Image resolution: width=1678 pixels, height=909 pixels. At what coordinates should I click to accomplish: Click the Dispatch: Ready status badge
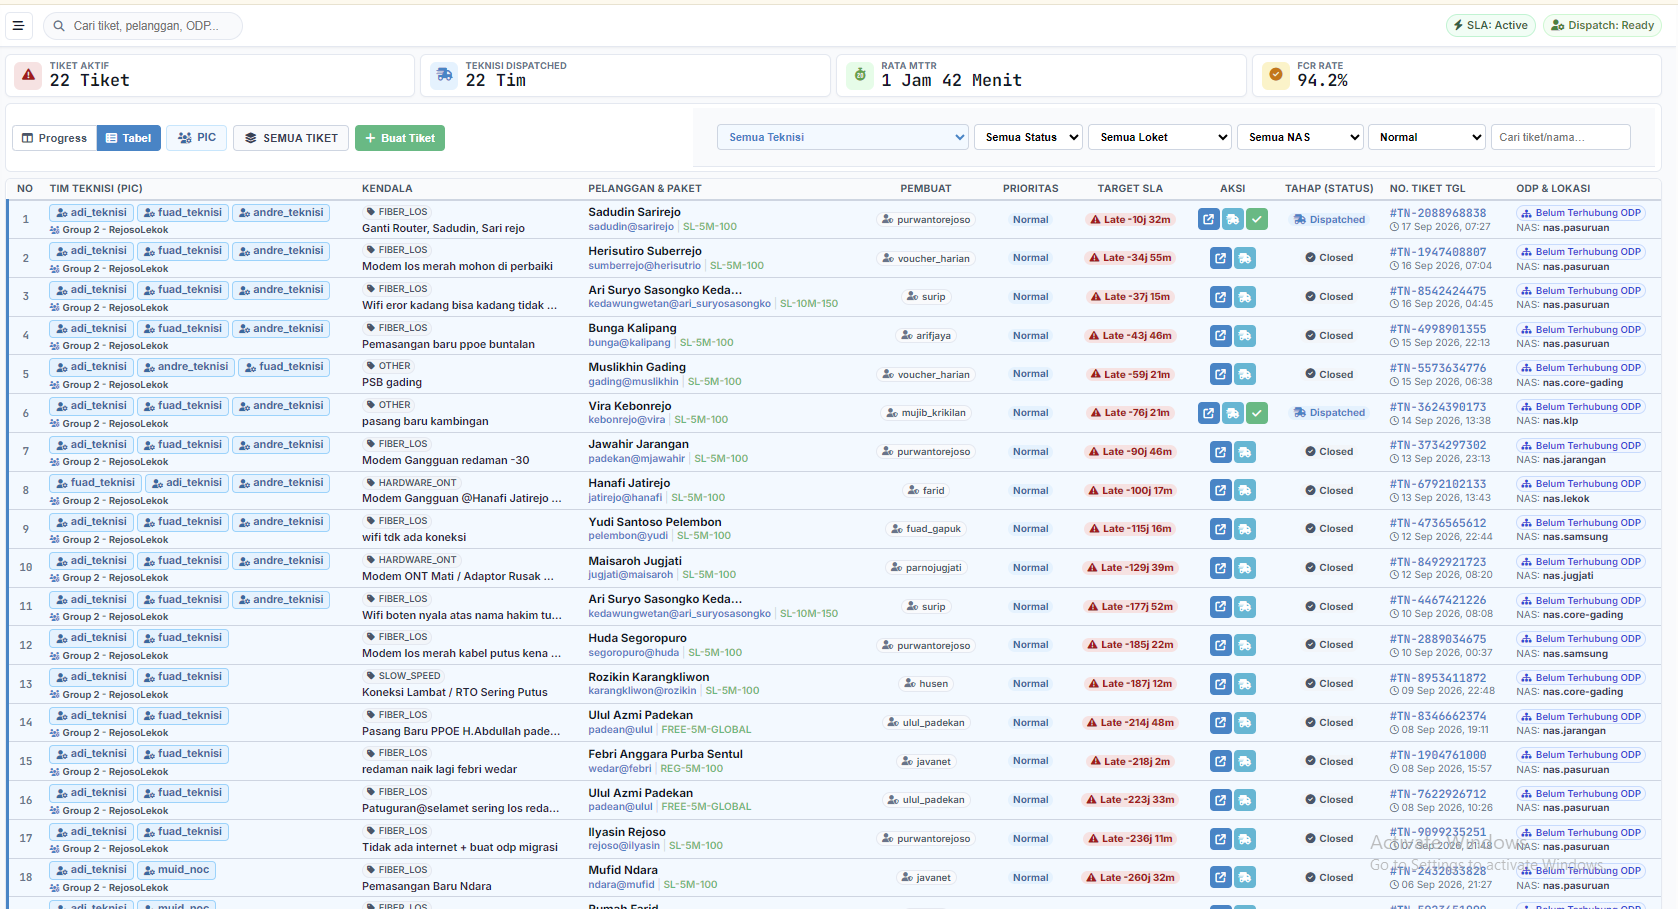[1602, 25]
